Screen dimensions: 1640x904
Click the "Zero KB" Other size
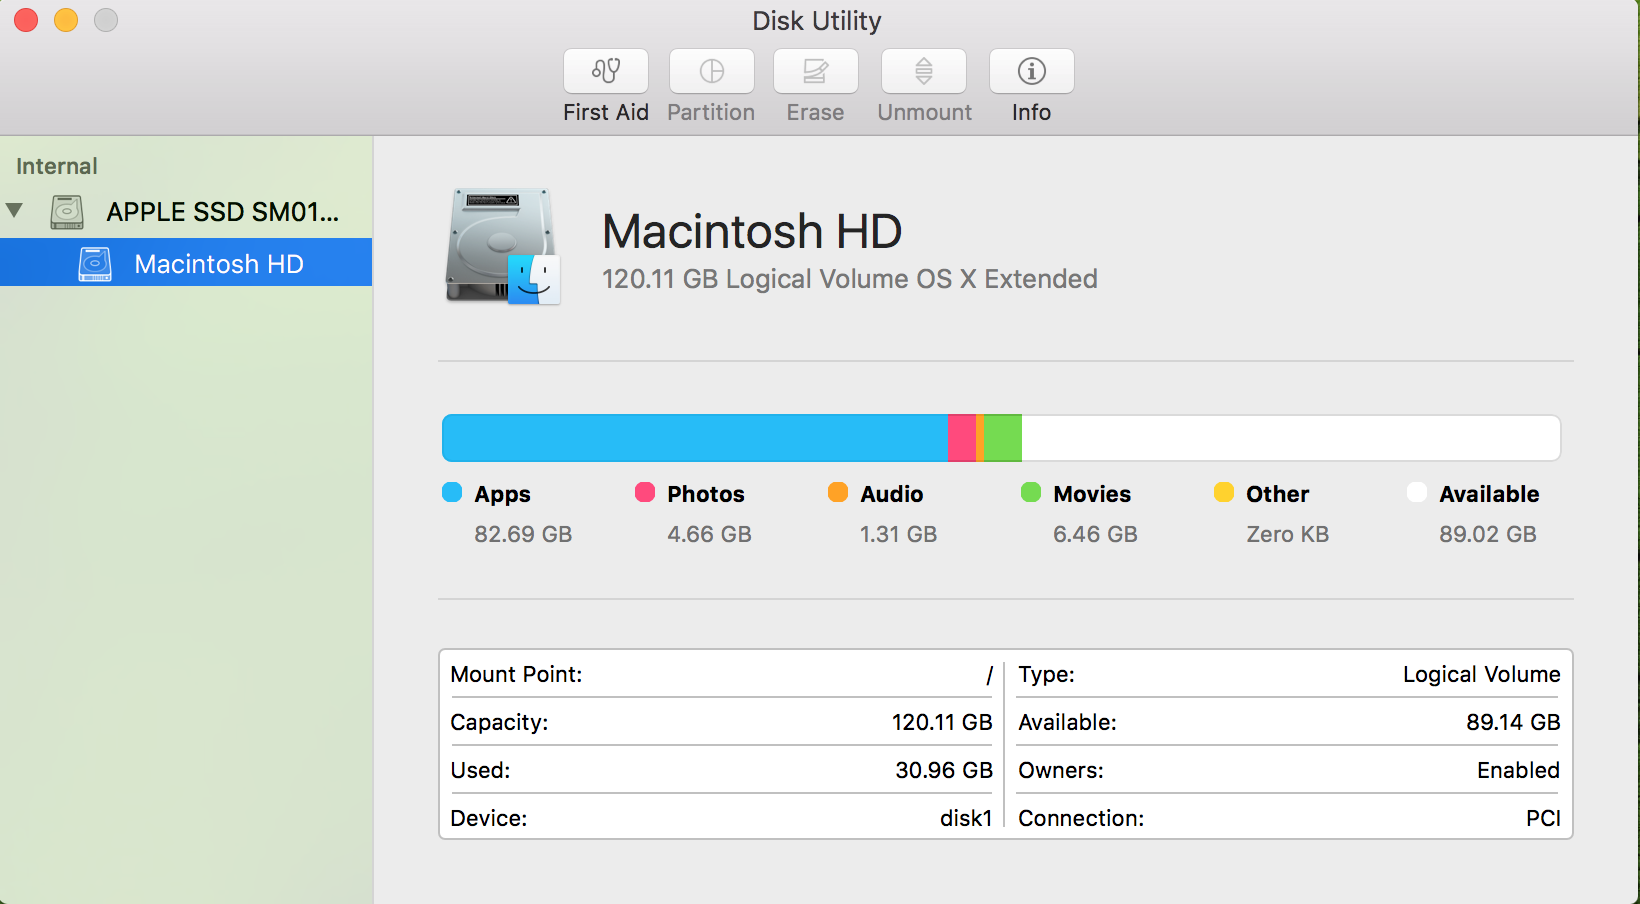coord(1288,534)
